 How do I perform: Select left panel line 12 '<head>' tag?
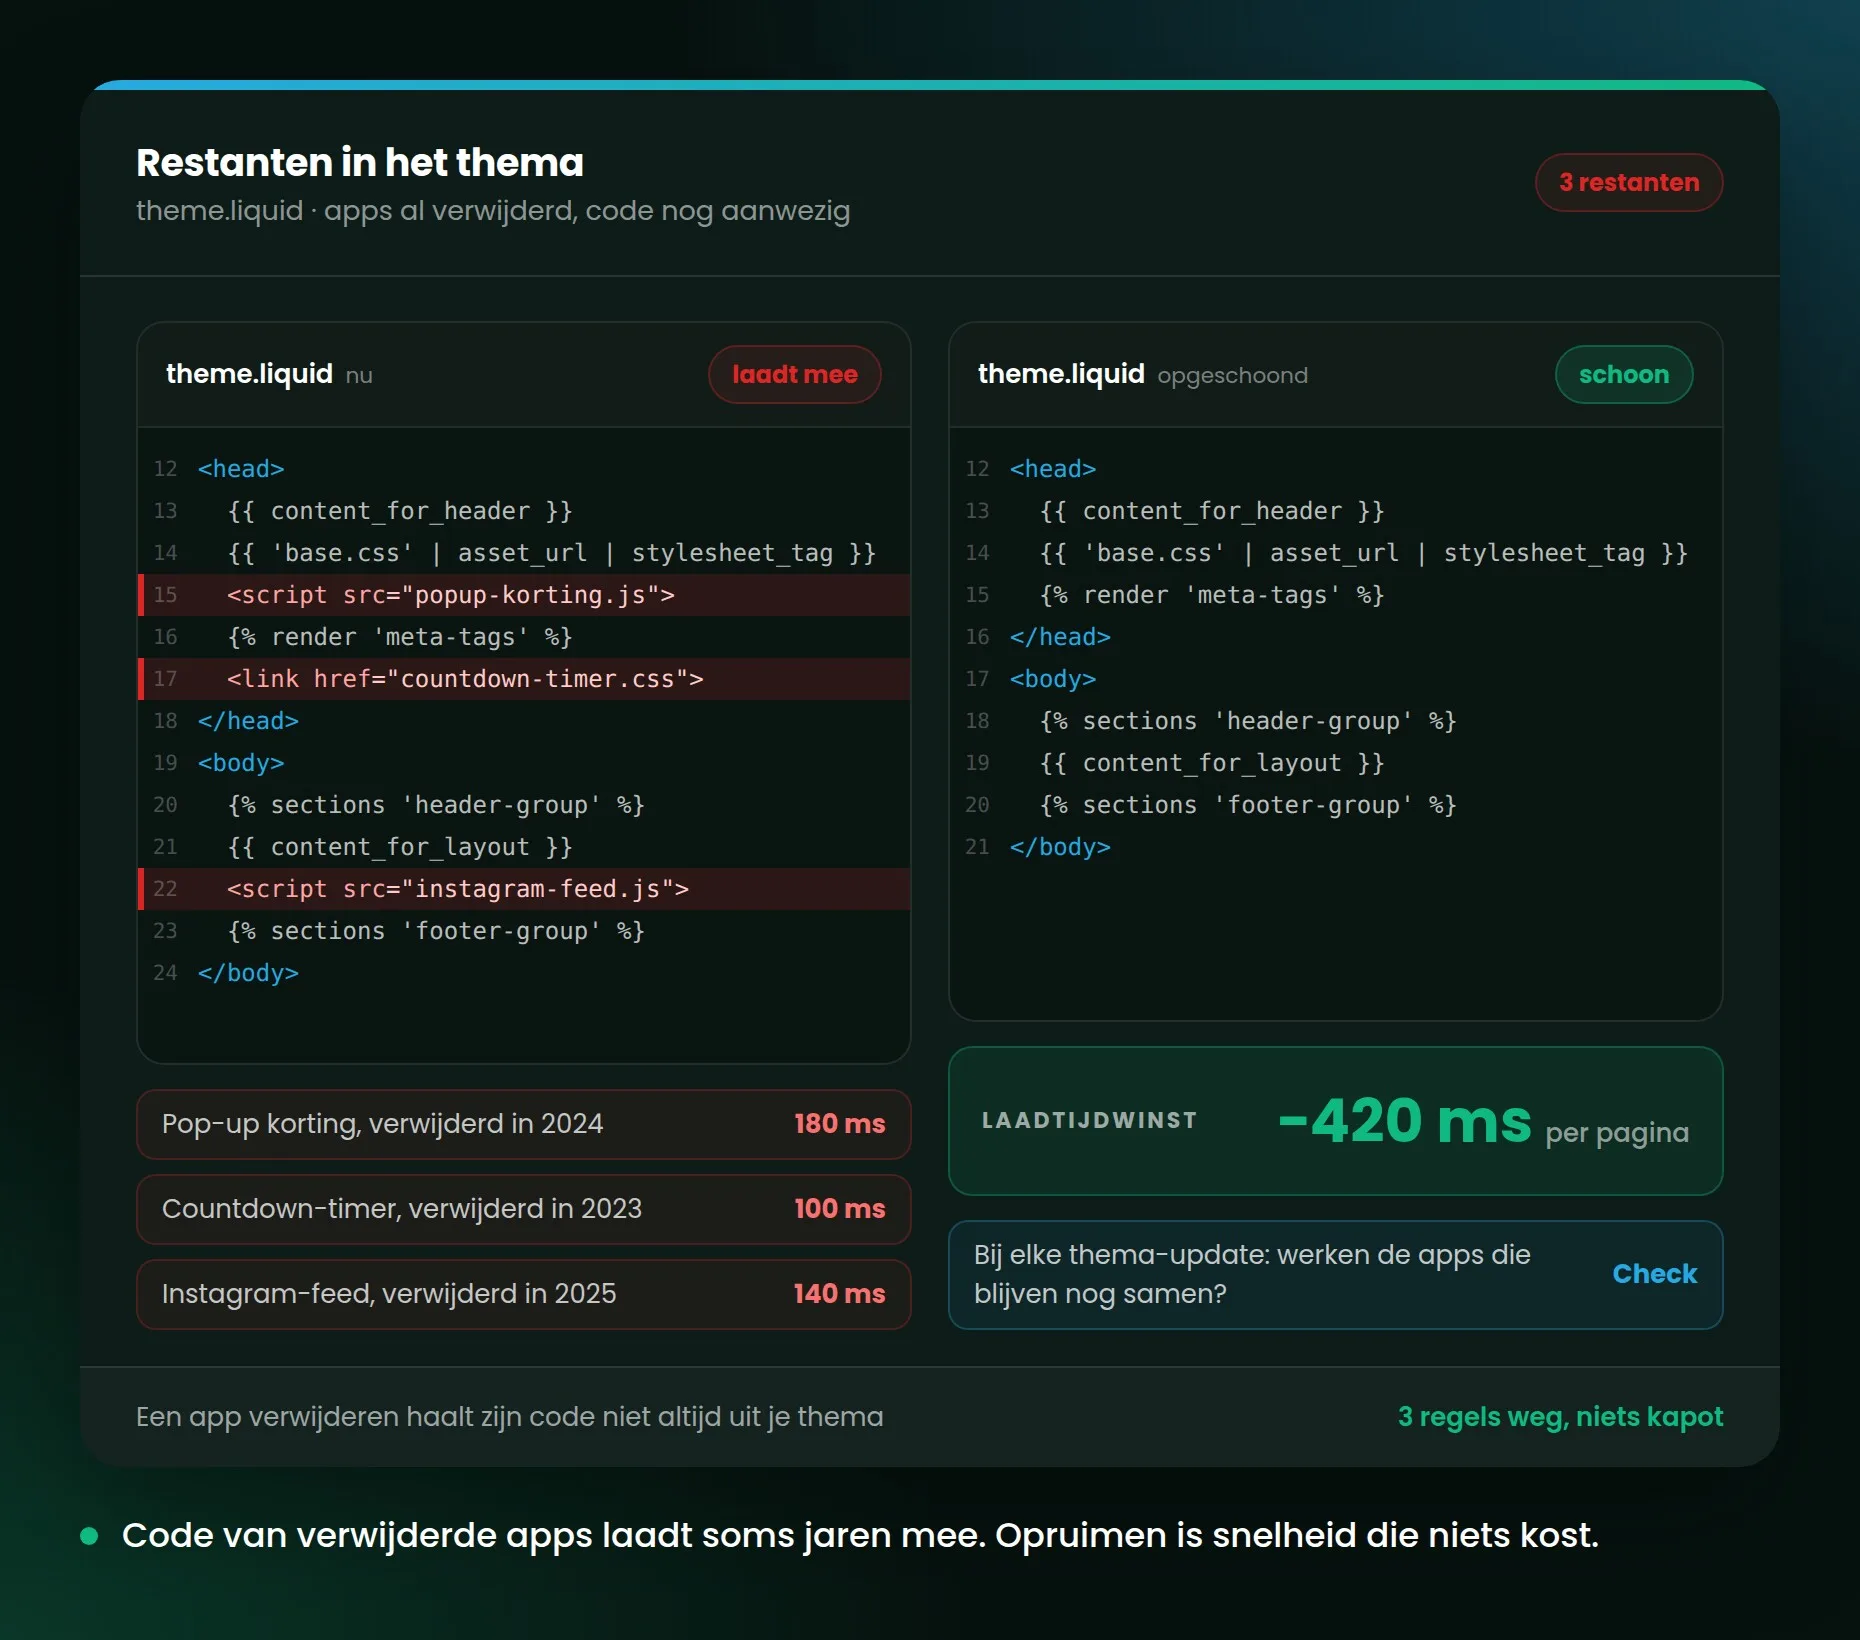(241, 469)
